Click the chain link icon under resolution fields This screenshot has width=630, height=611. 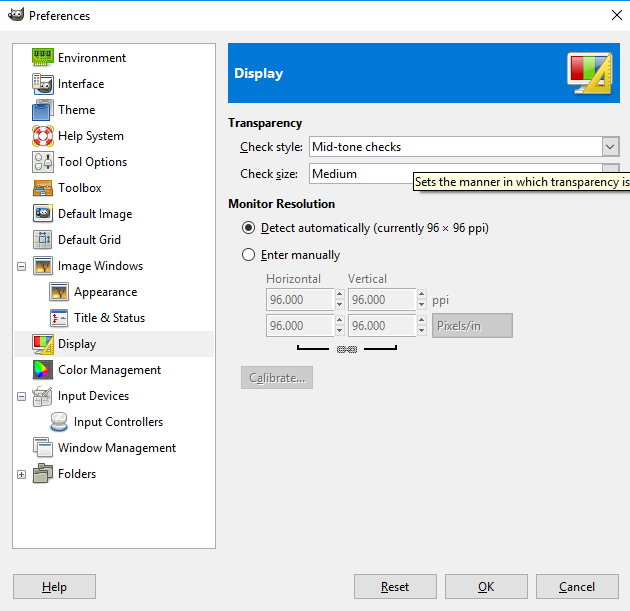point(347,349)
